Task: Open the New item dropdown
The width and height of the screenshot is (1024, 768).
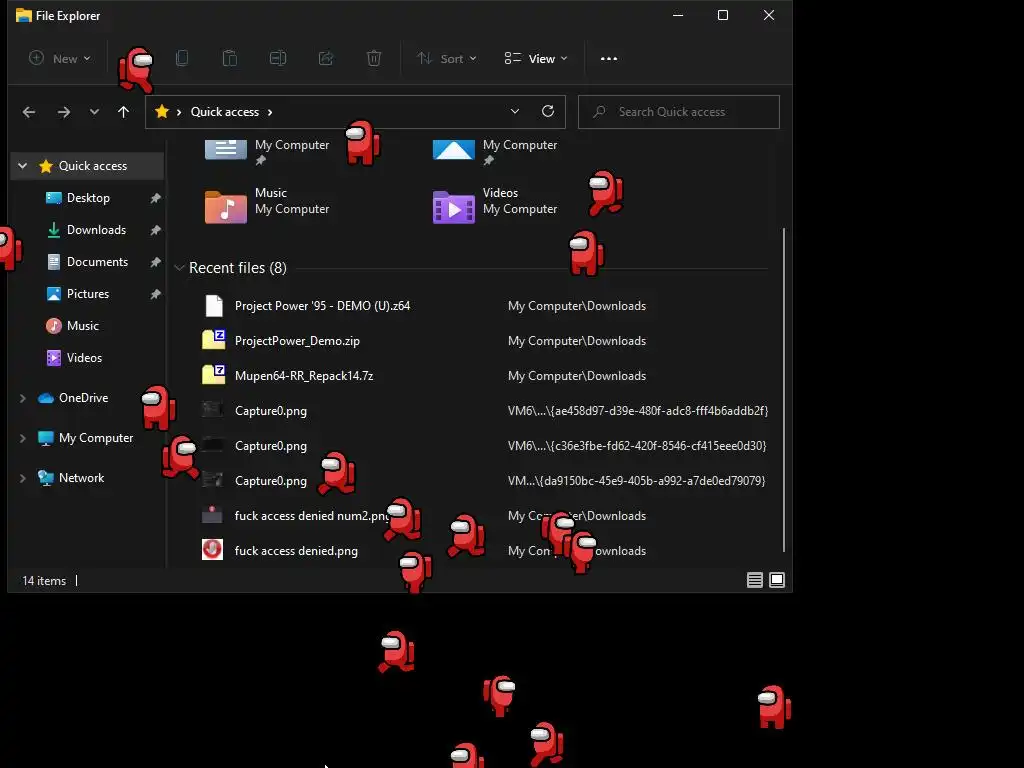Action: (59, 59)
